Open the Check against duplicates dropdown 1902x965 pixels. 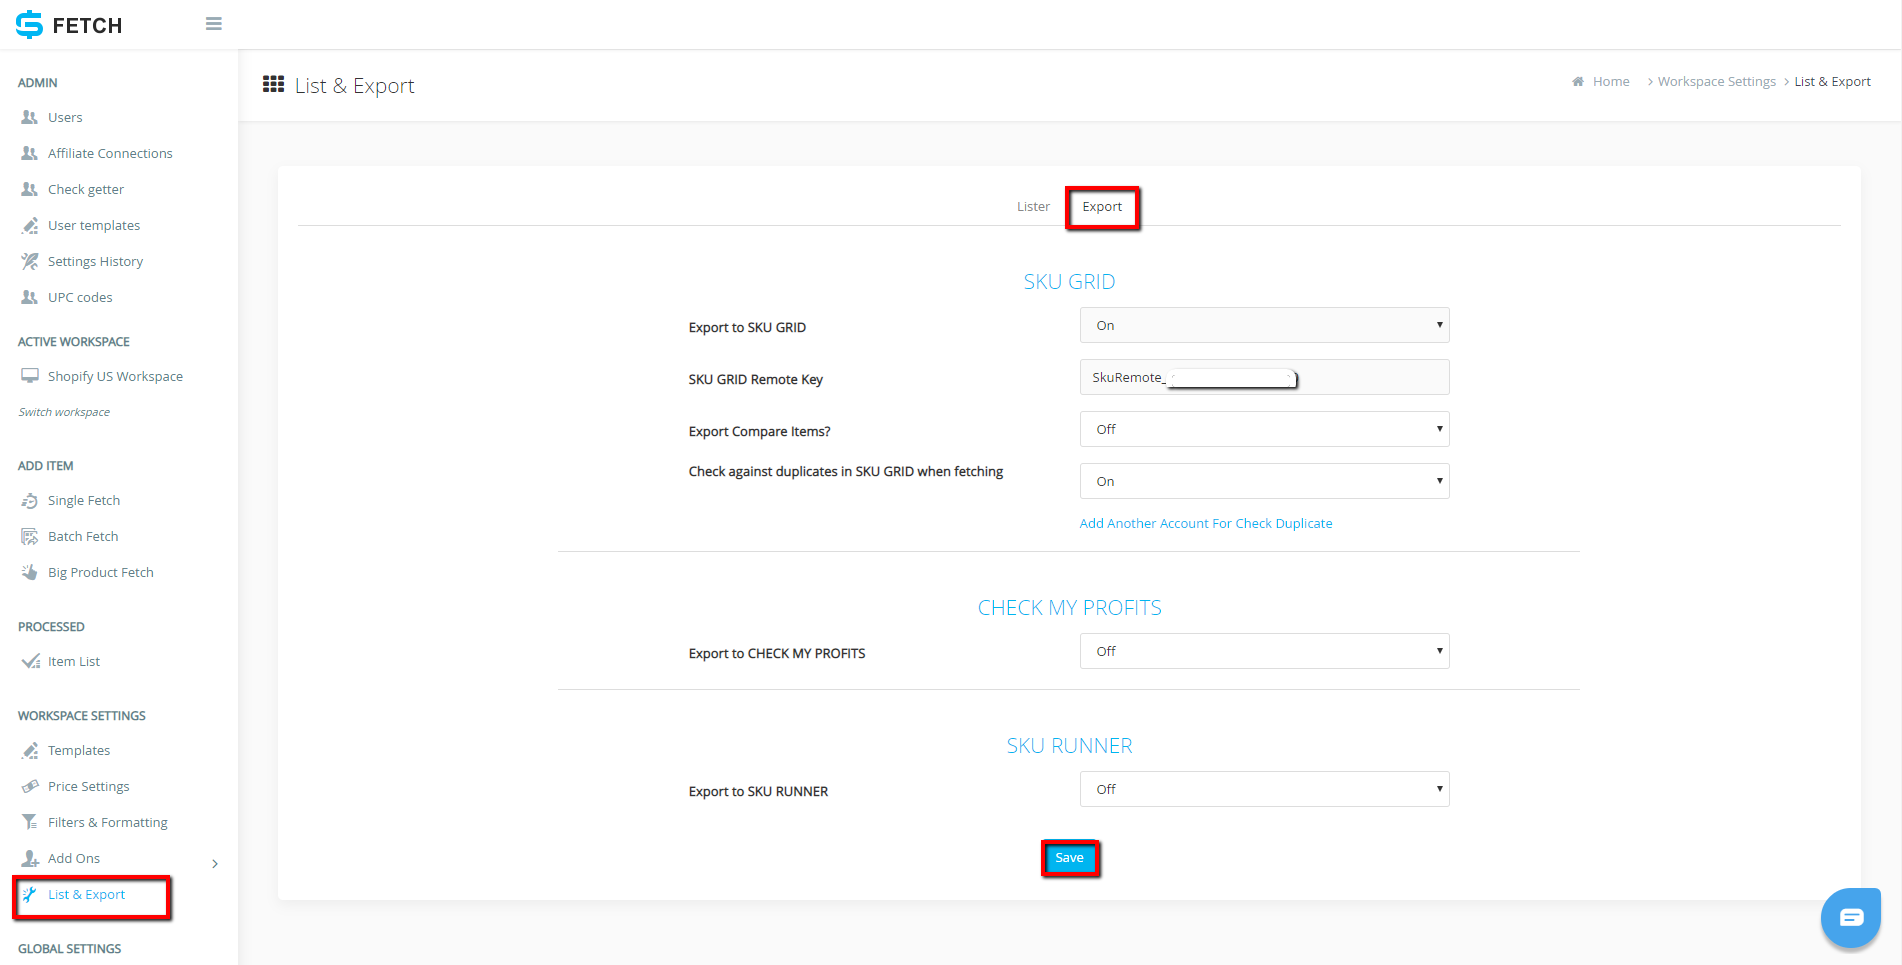[x=1264, y=481]
